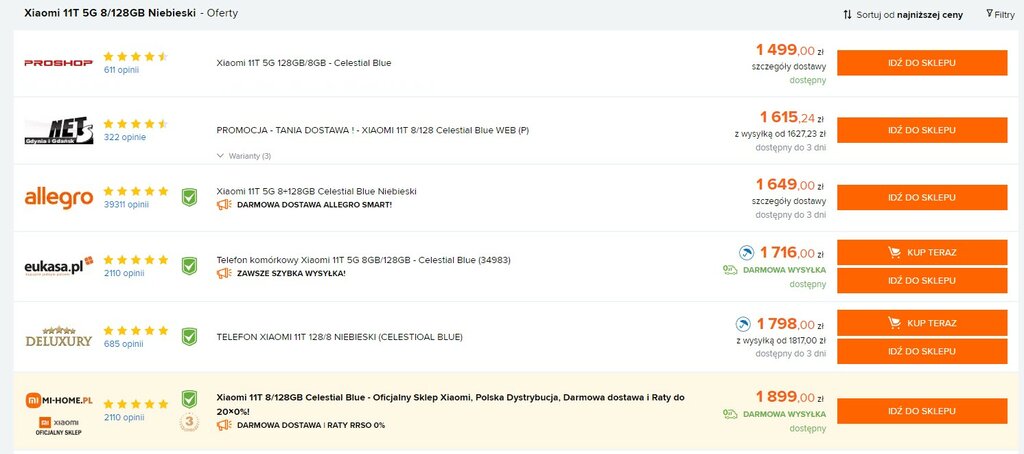
Task: Click the free delivery truck icon in mi-home.pl offer
Action: (730, 414)
